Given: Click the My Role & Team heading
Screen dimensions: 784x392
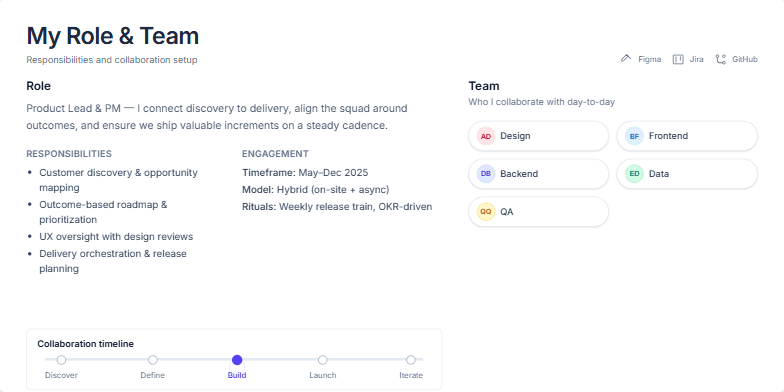Looking at the screenshot, I should 112,36.
